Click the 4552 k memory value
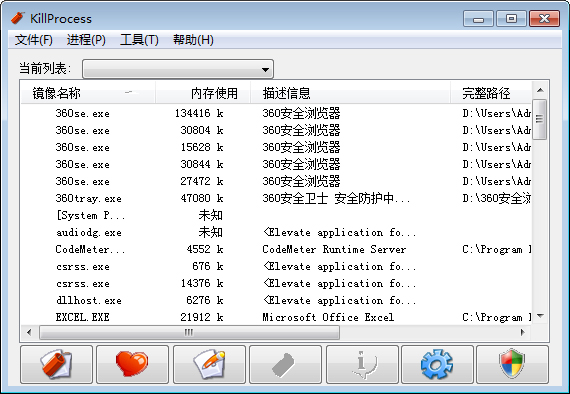 [x=205, y=249]
